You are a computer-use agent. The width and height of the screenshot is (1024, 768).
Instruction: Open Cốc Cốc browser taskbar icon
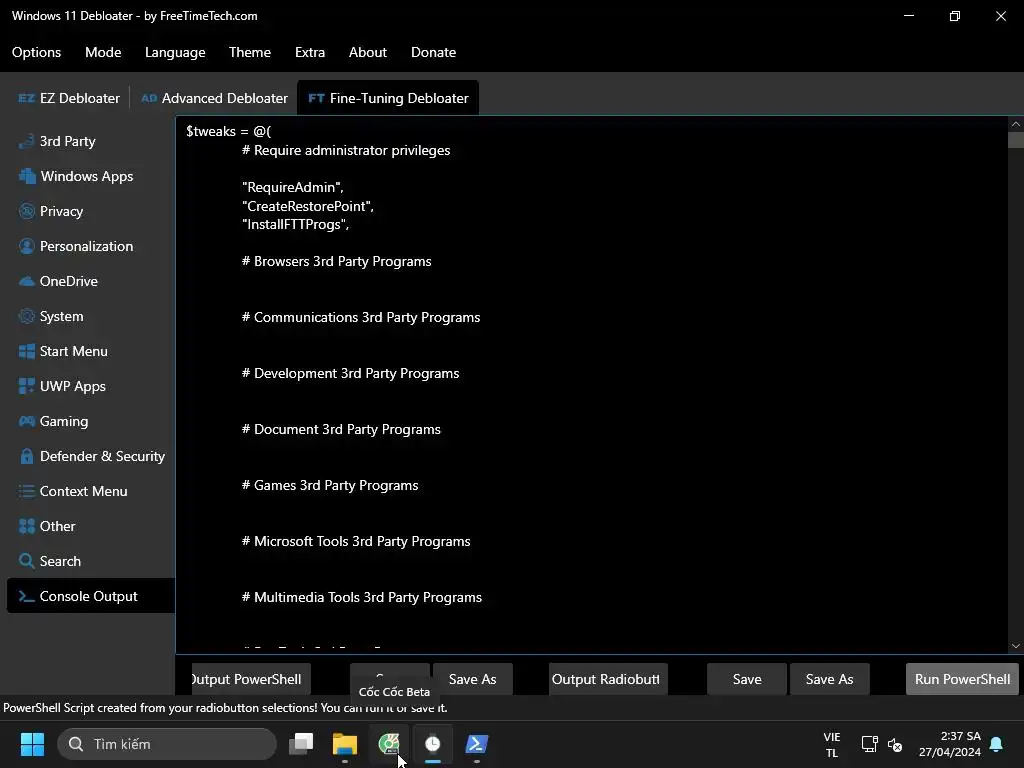tap(389, 743)
